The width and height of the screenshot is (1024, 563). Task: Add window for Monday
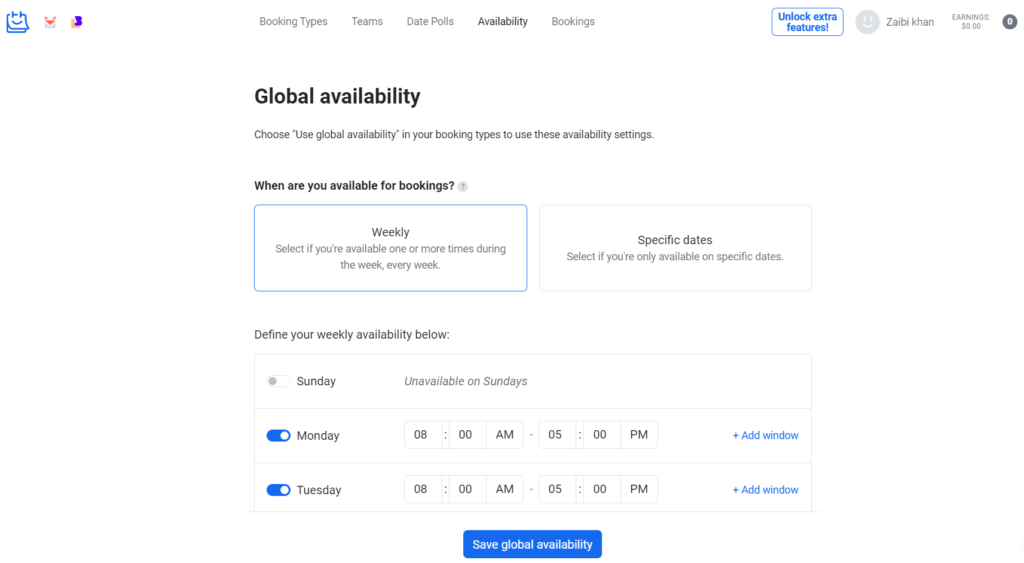point(765,435)
